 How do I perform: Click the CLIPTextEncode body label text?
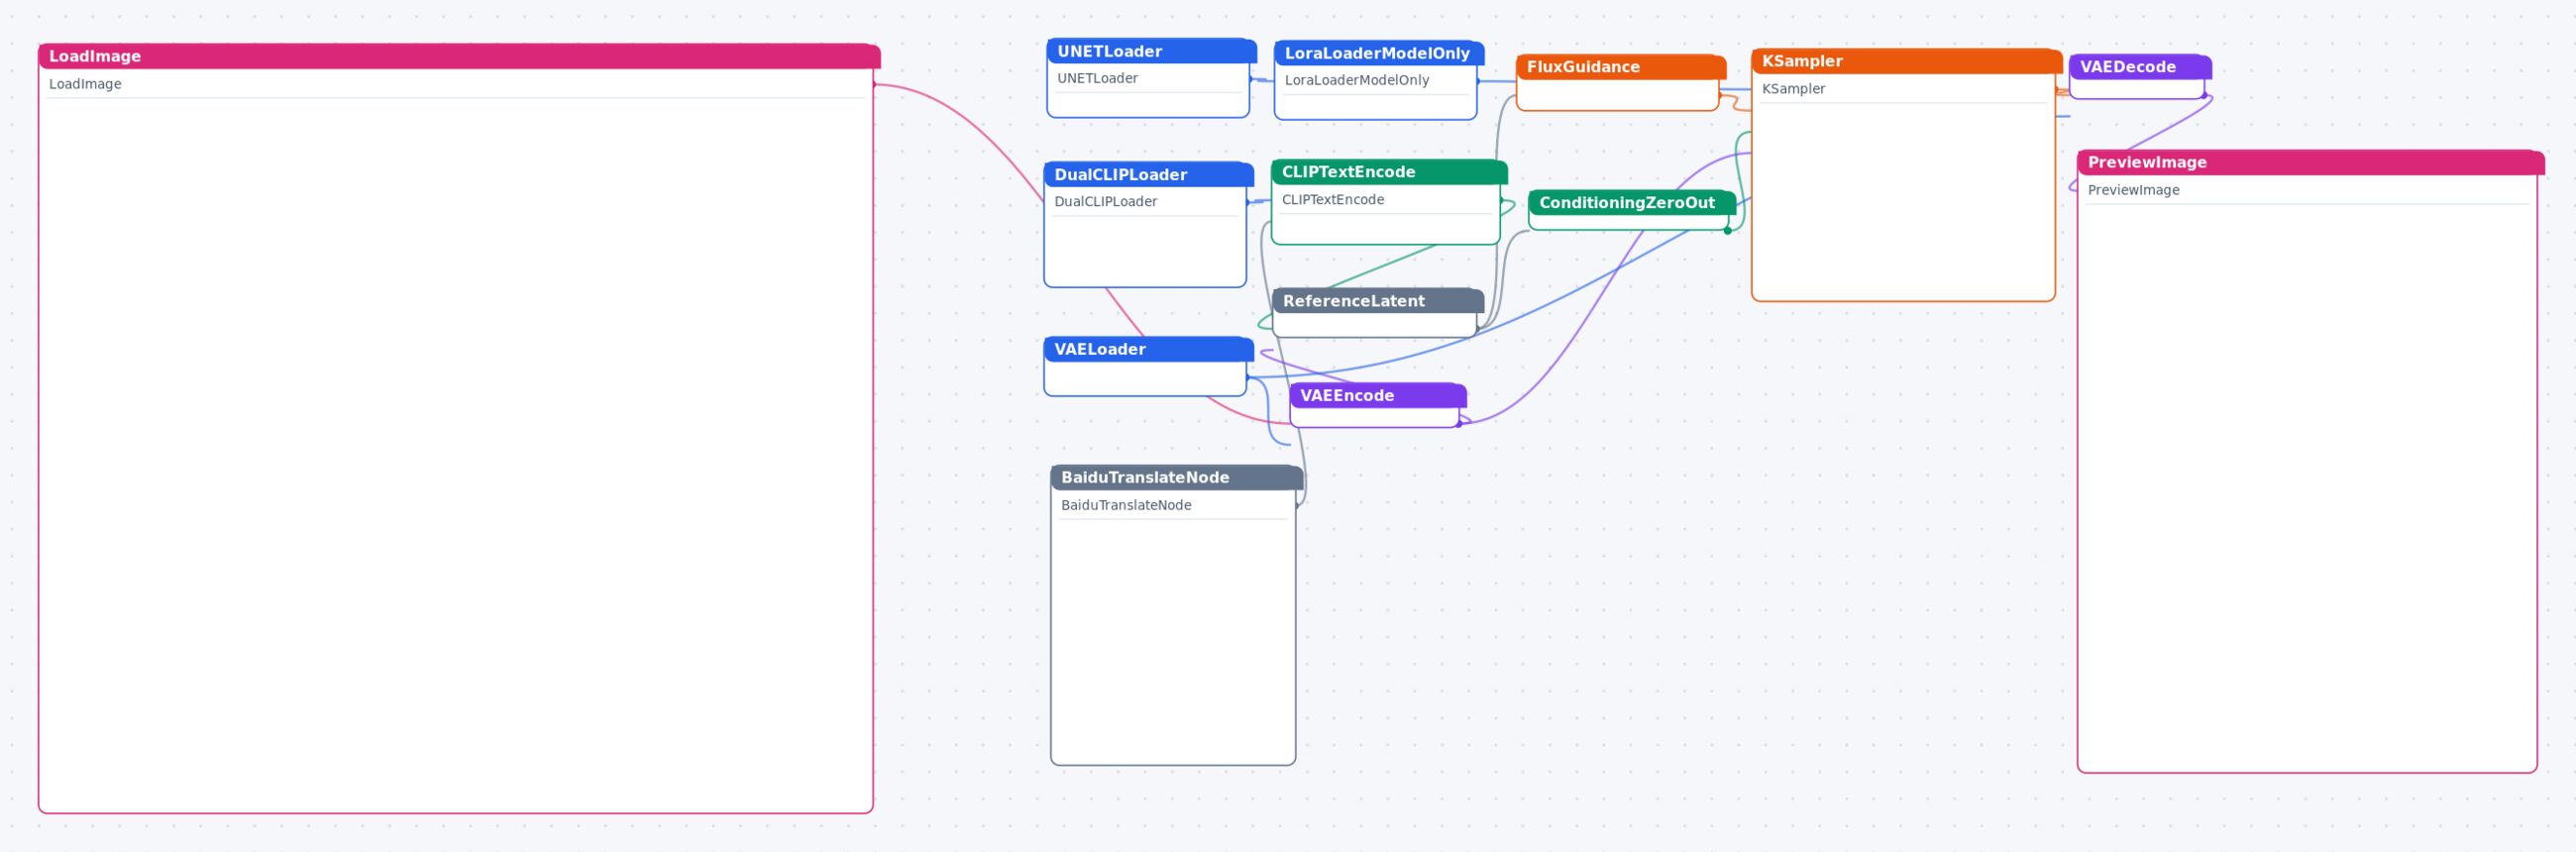(1332, 199)
